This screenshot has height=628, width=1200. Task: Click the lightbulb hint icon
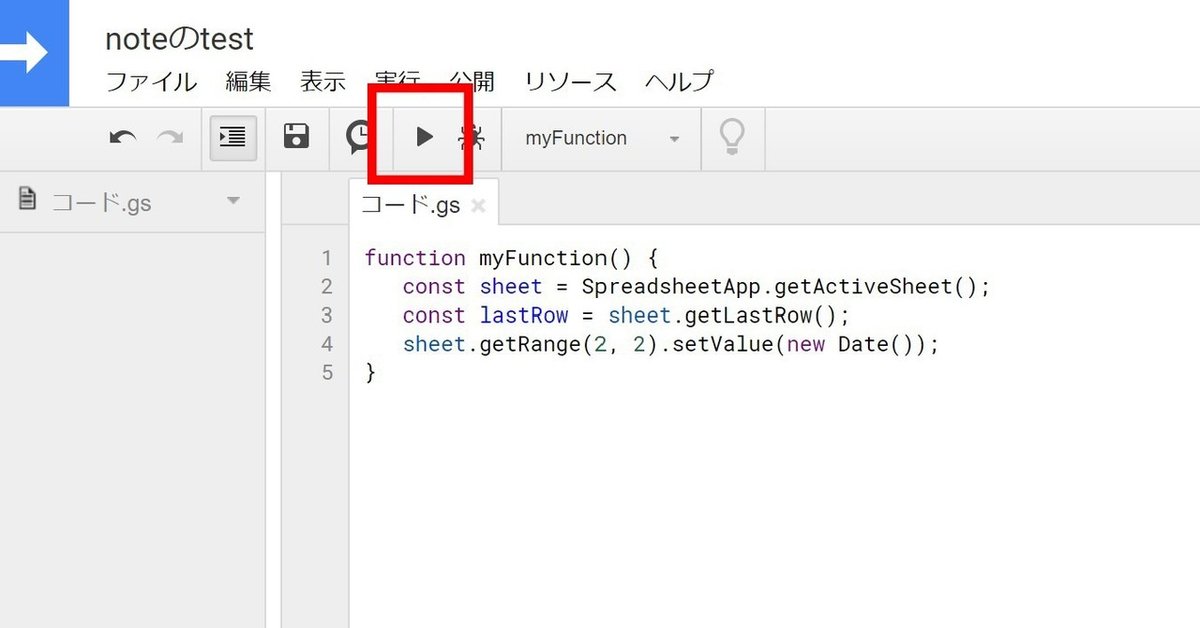tap(733, 137)
